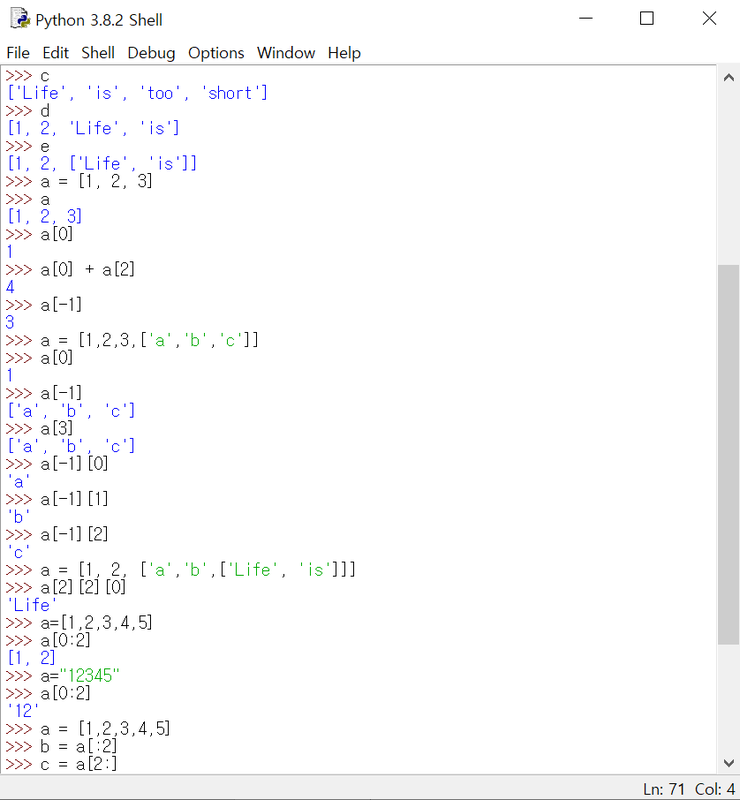The height and width of the screenshot is (800, 740).
Task: Minimize the Python Shell window
Action: (585, 19)
